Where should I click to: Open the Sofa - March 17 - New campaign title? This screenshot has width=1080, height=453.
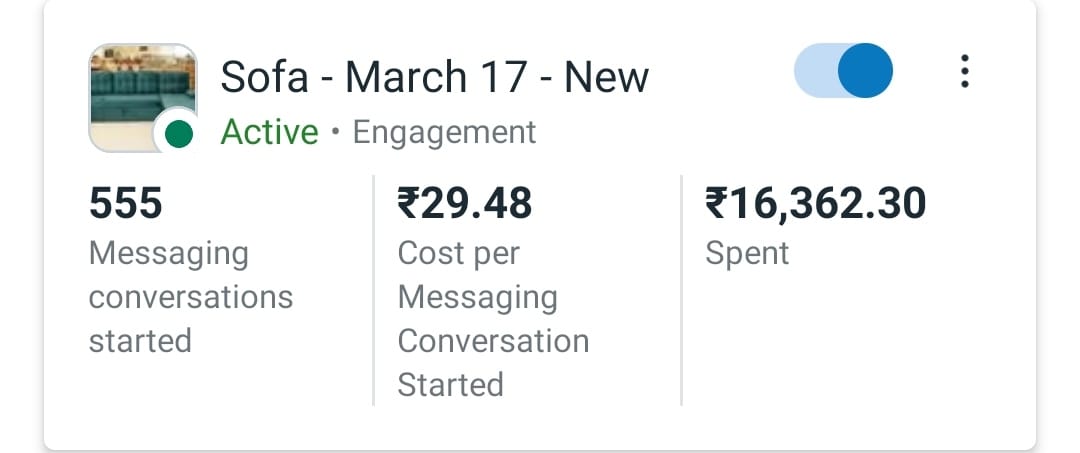pos(434,77)
